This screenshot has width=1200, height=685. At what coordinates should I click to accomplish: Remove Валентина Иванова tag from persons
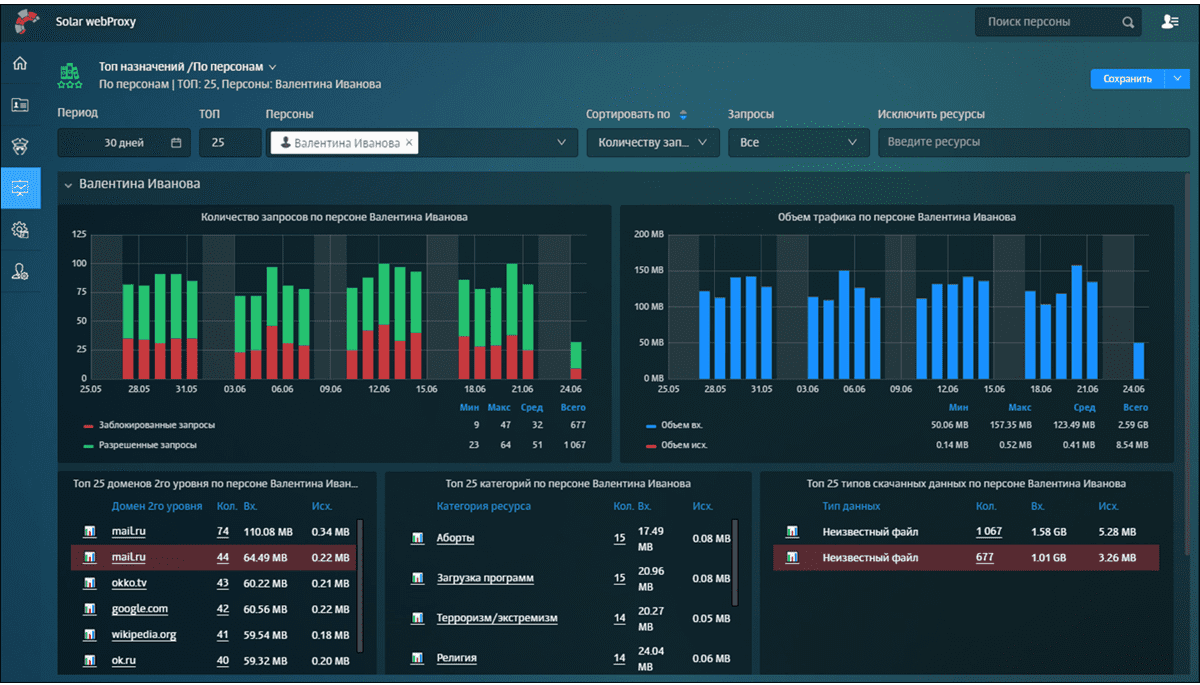408,143
